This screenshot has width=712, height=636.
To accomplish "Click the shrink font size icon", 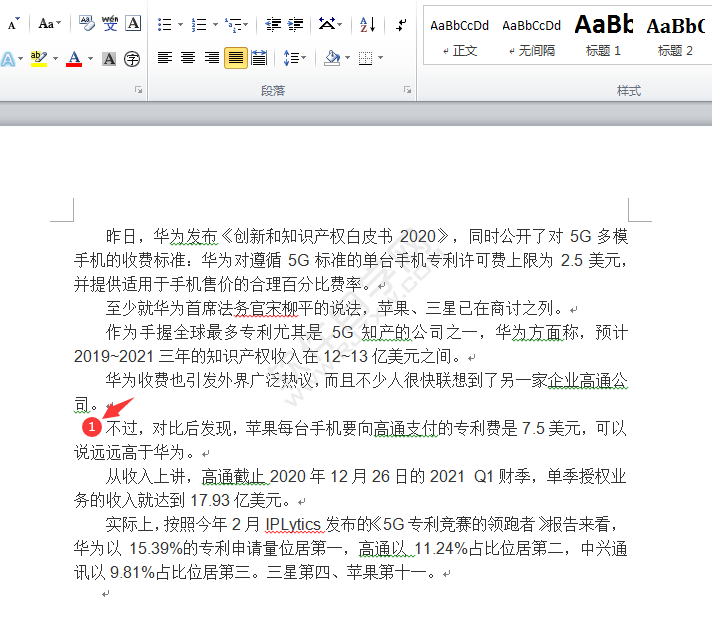I will [14, 24].
